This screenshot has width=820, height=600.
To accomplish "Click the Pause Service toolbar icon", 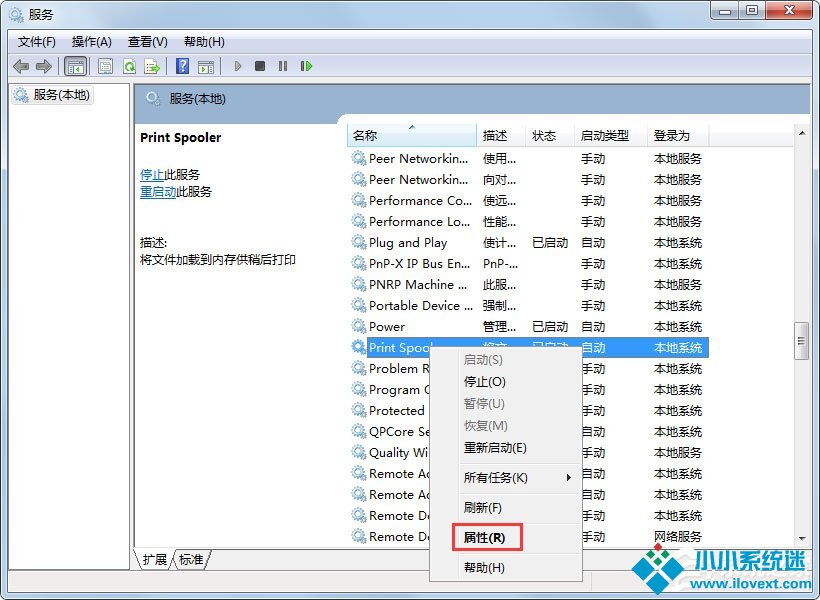I will (283, 66).
